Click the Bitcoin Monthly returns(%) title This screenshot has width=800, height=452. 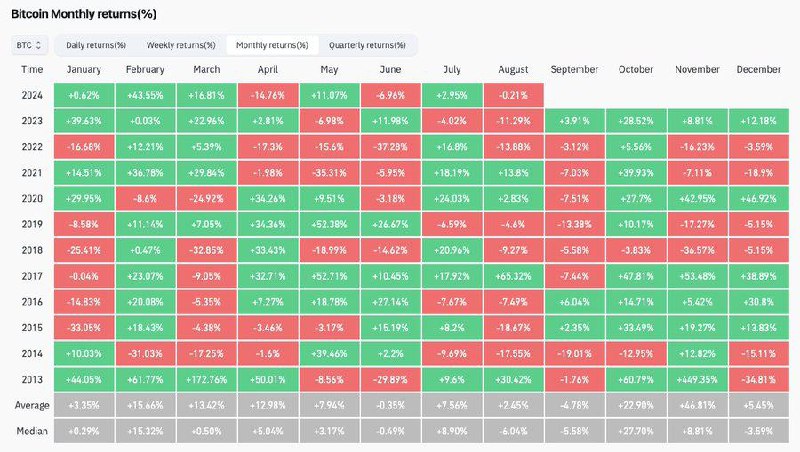coord(83,15)
